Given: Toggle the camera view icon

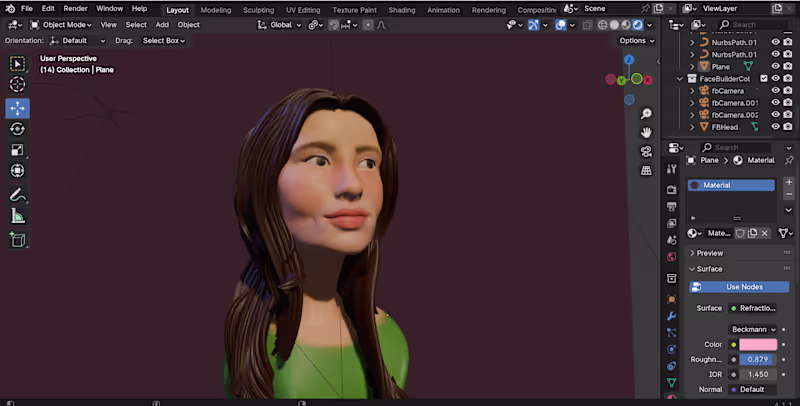Looking at the screenshot, I should 646,151.
